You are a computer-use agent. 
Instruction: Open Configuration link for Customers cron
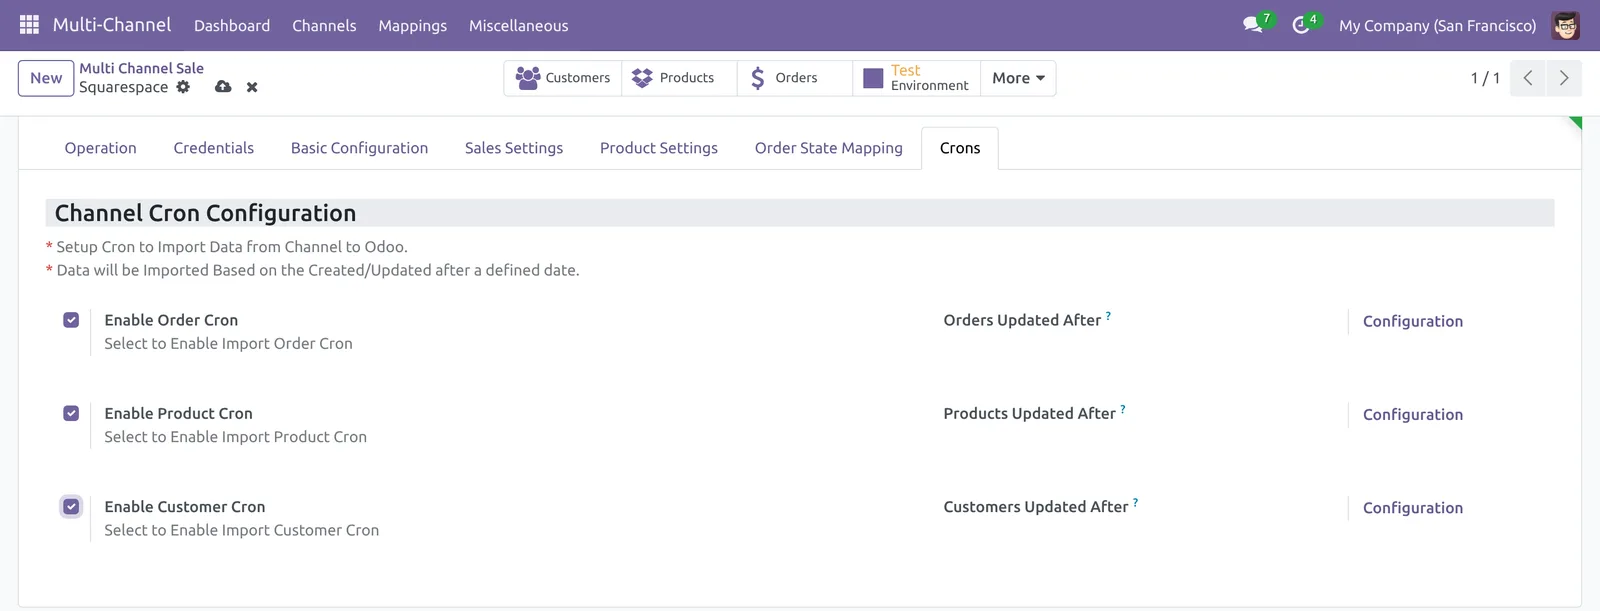point(1412,508)
